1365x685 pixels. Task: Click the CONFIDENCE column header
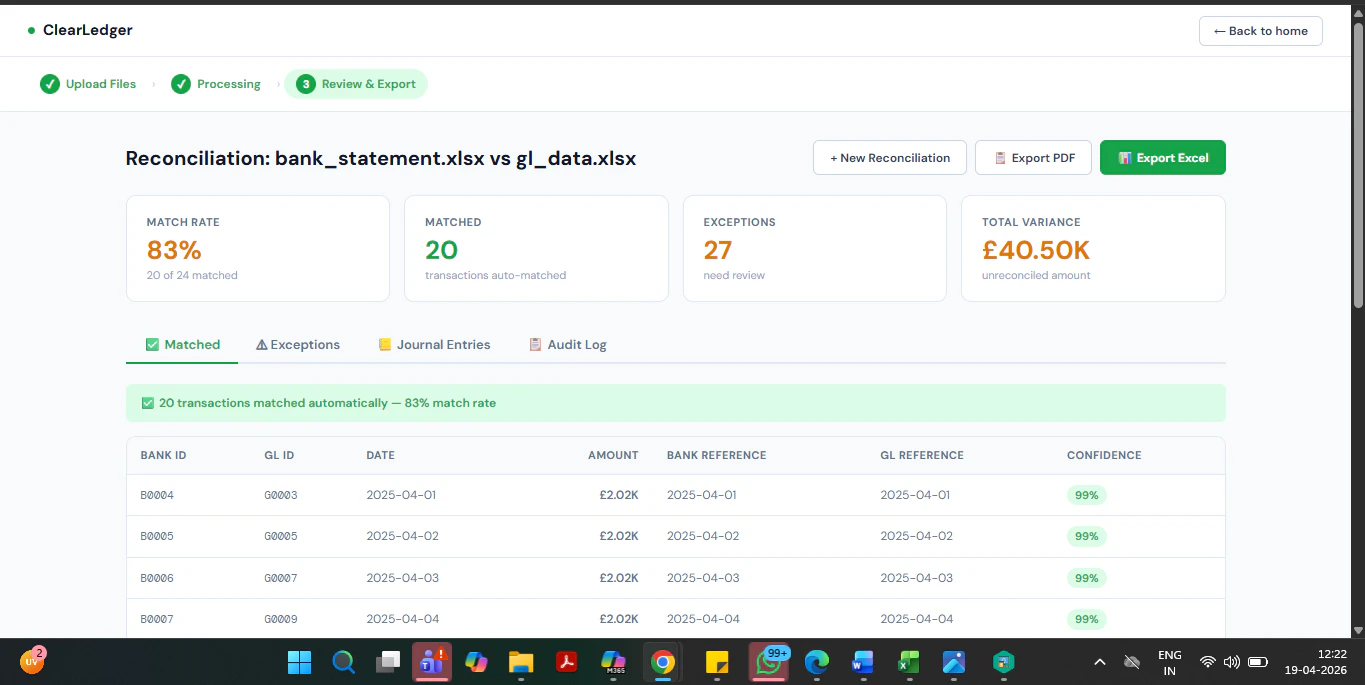pyautogui.click(x=1104, y=455)
